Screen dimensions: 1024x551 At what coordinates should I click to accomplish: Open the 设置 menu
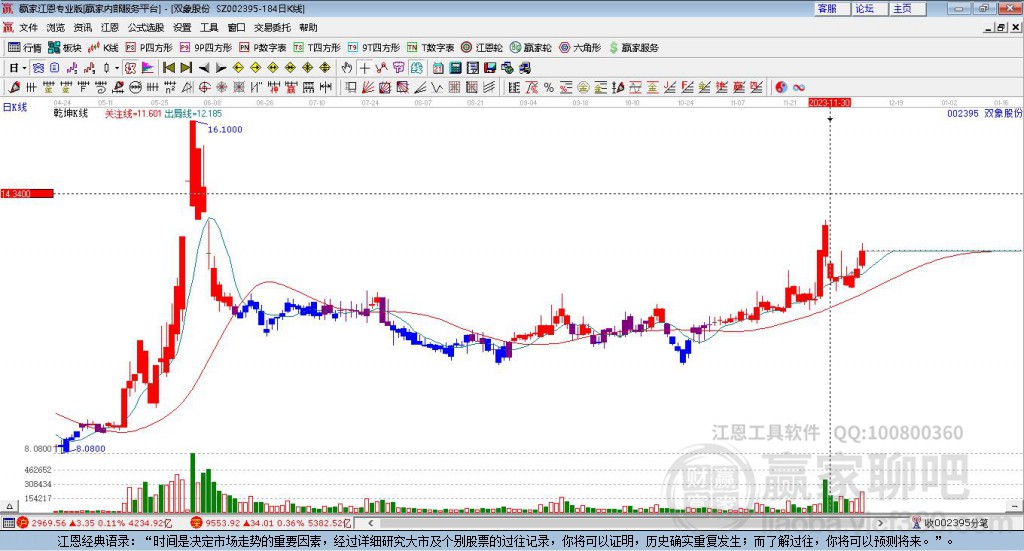(x=182, y=27)
